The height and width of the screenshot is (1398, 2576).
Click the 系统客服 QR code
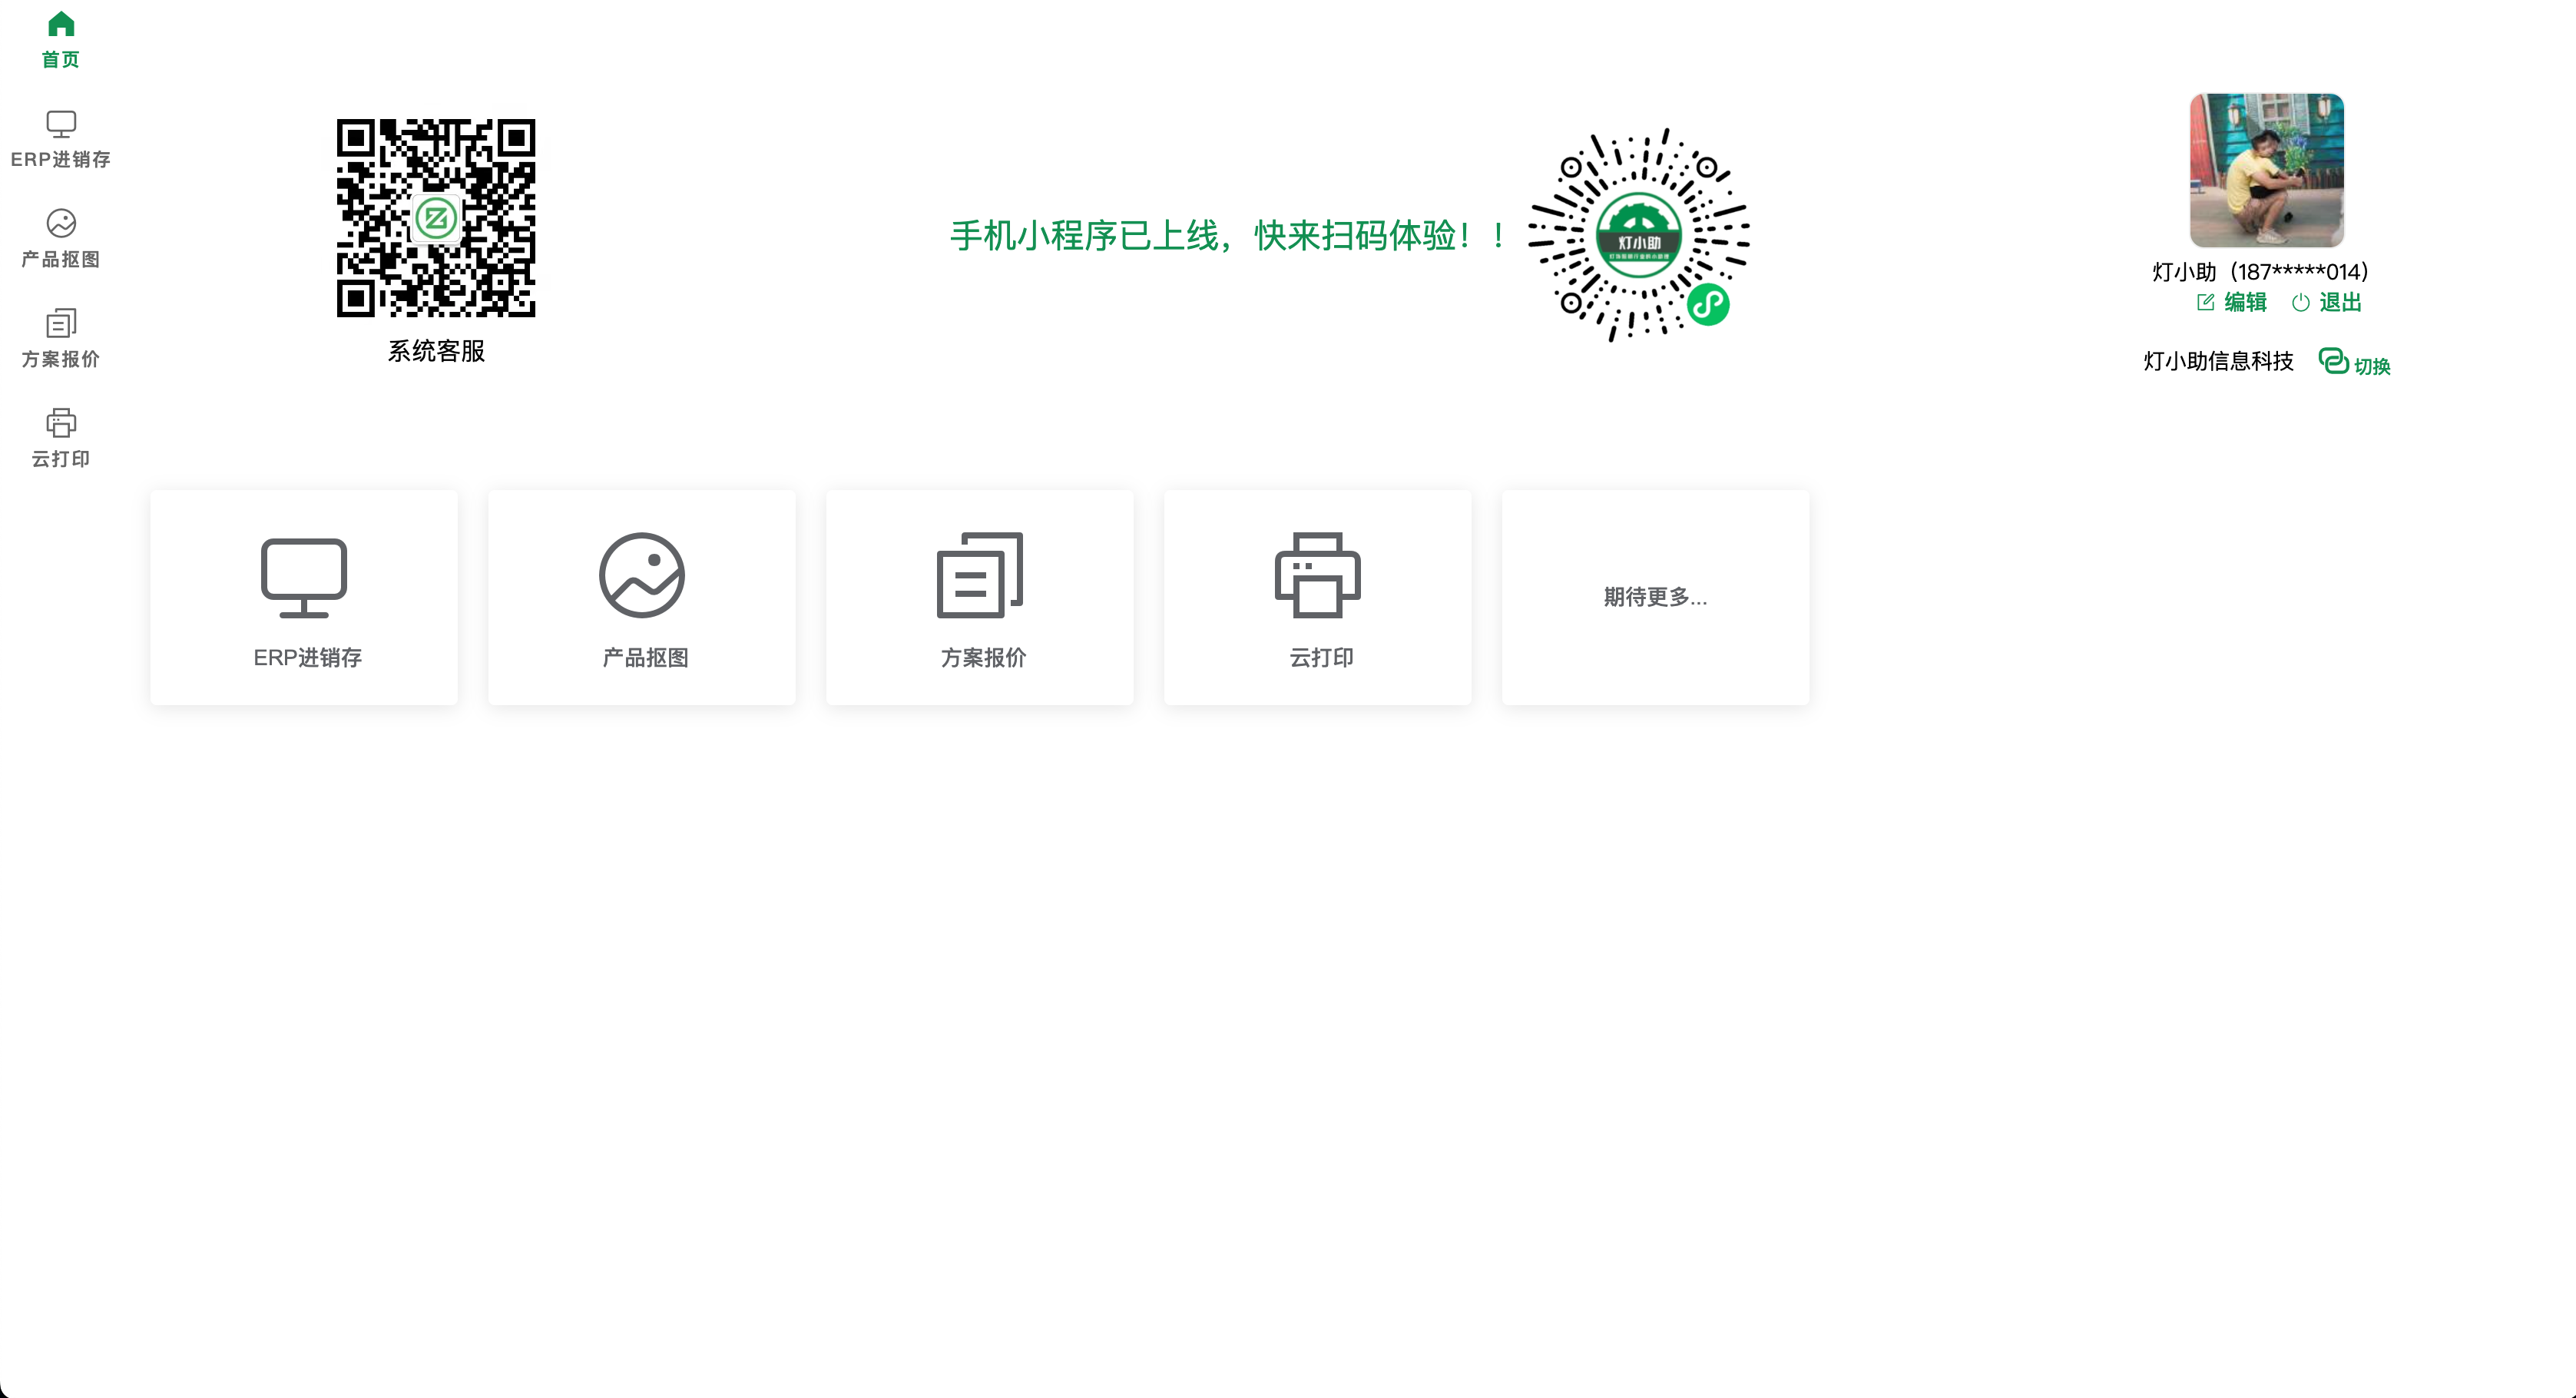pyautogui.click(x=436, y=218)
